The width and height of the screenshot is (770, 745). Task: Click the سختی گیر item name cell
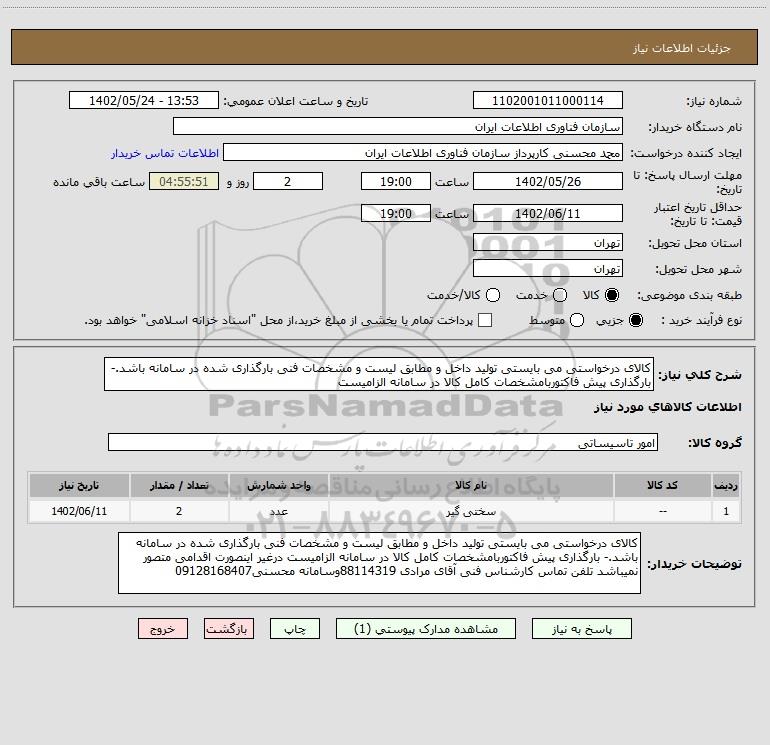471,511
